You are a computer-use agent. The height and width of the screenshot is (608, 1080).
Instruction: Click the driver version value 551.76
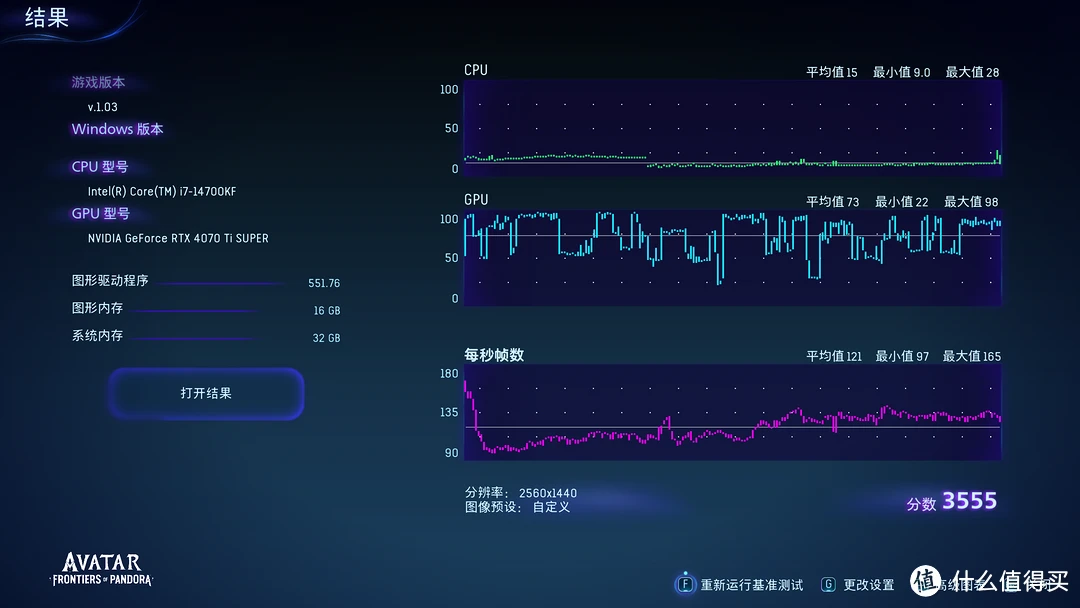coord(324,283)
